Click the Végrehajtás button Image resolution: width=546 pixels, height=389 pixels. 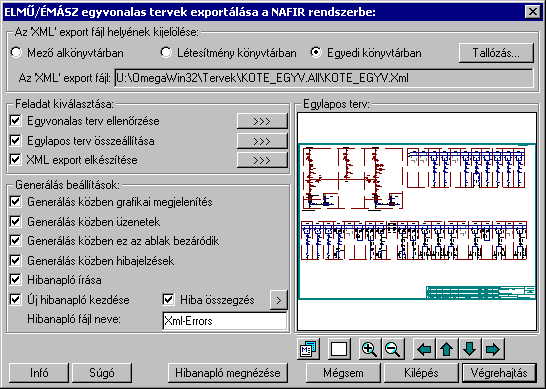tap(499, 373)
